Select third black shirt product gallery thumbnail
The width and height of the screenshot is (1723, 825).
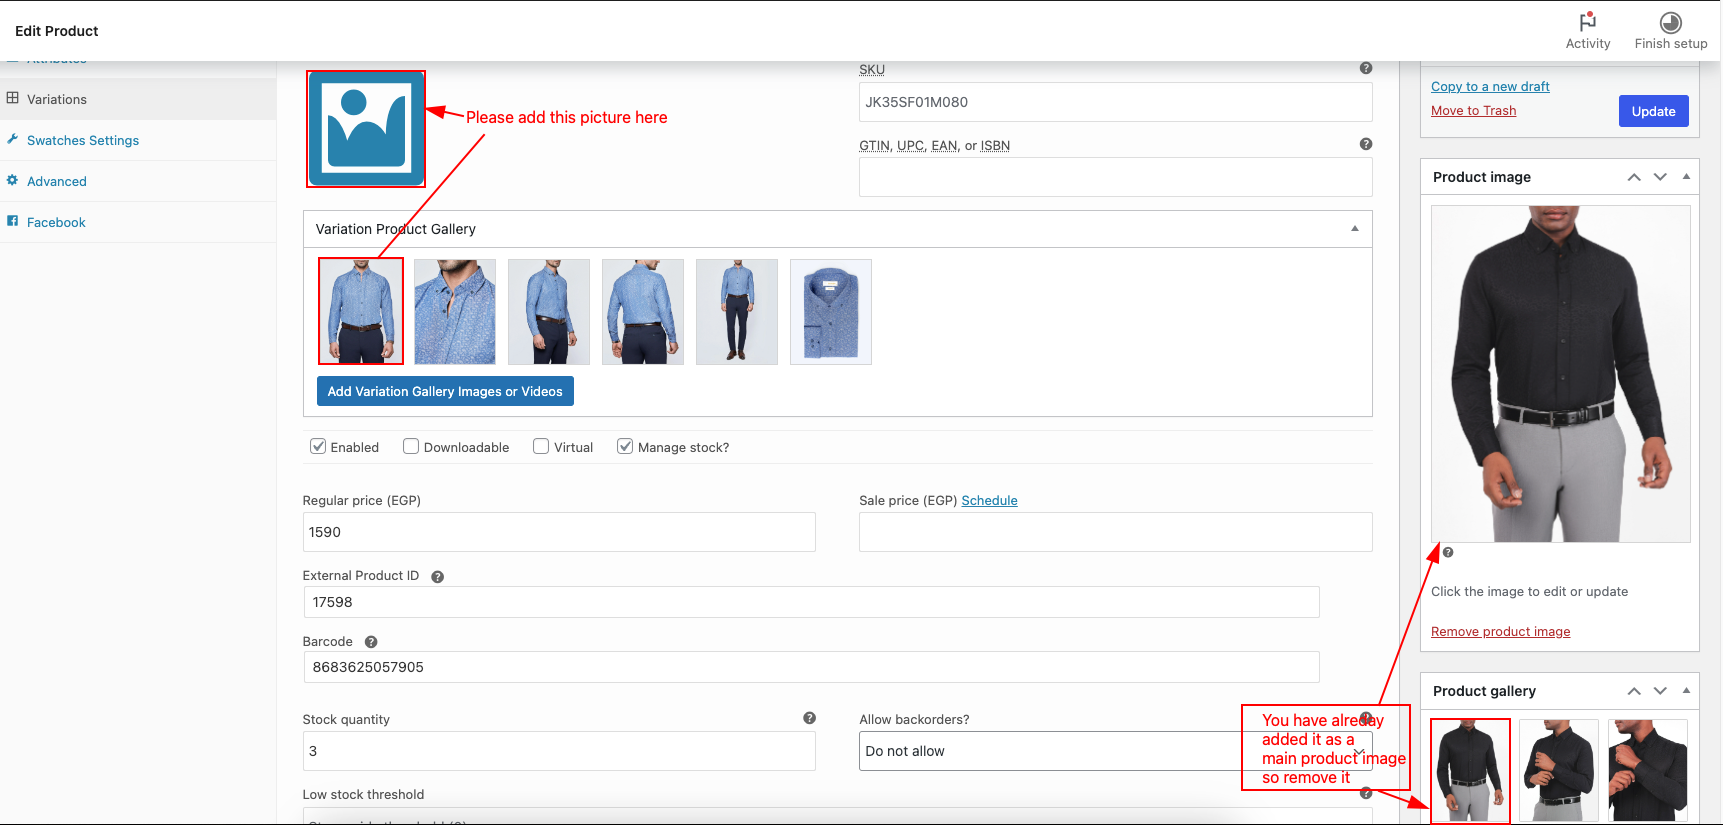(1647, 771)
